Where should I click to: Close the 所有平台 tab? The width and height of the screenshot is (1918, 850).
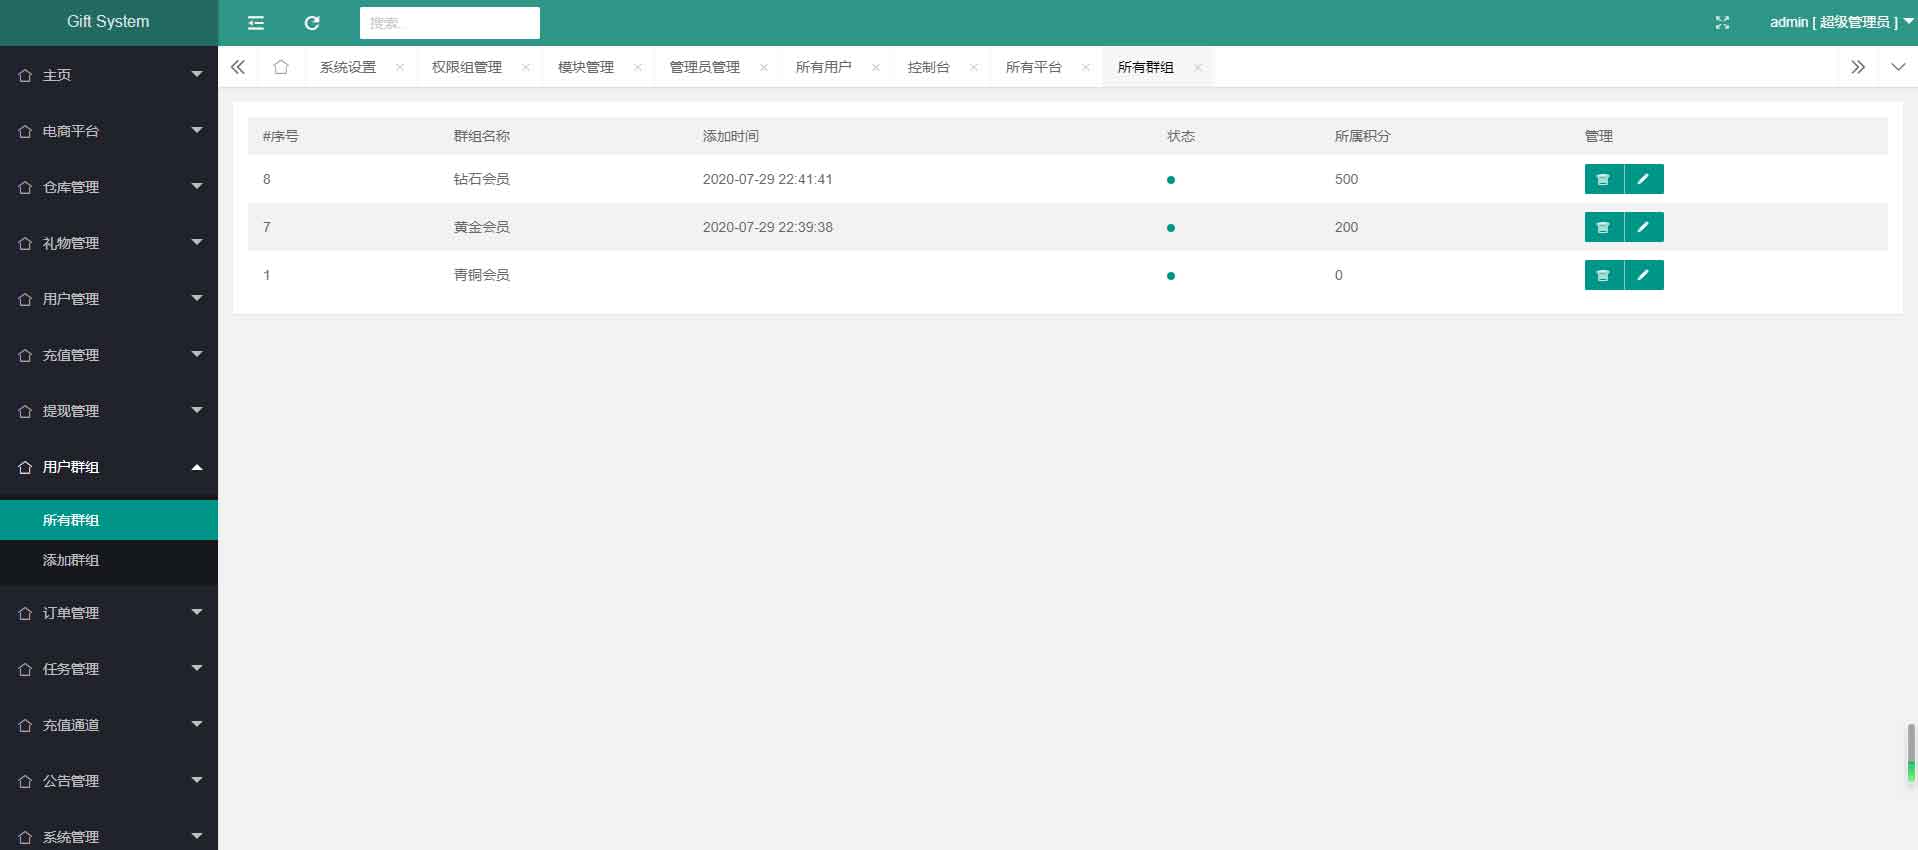point(1086,67)
